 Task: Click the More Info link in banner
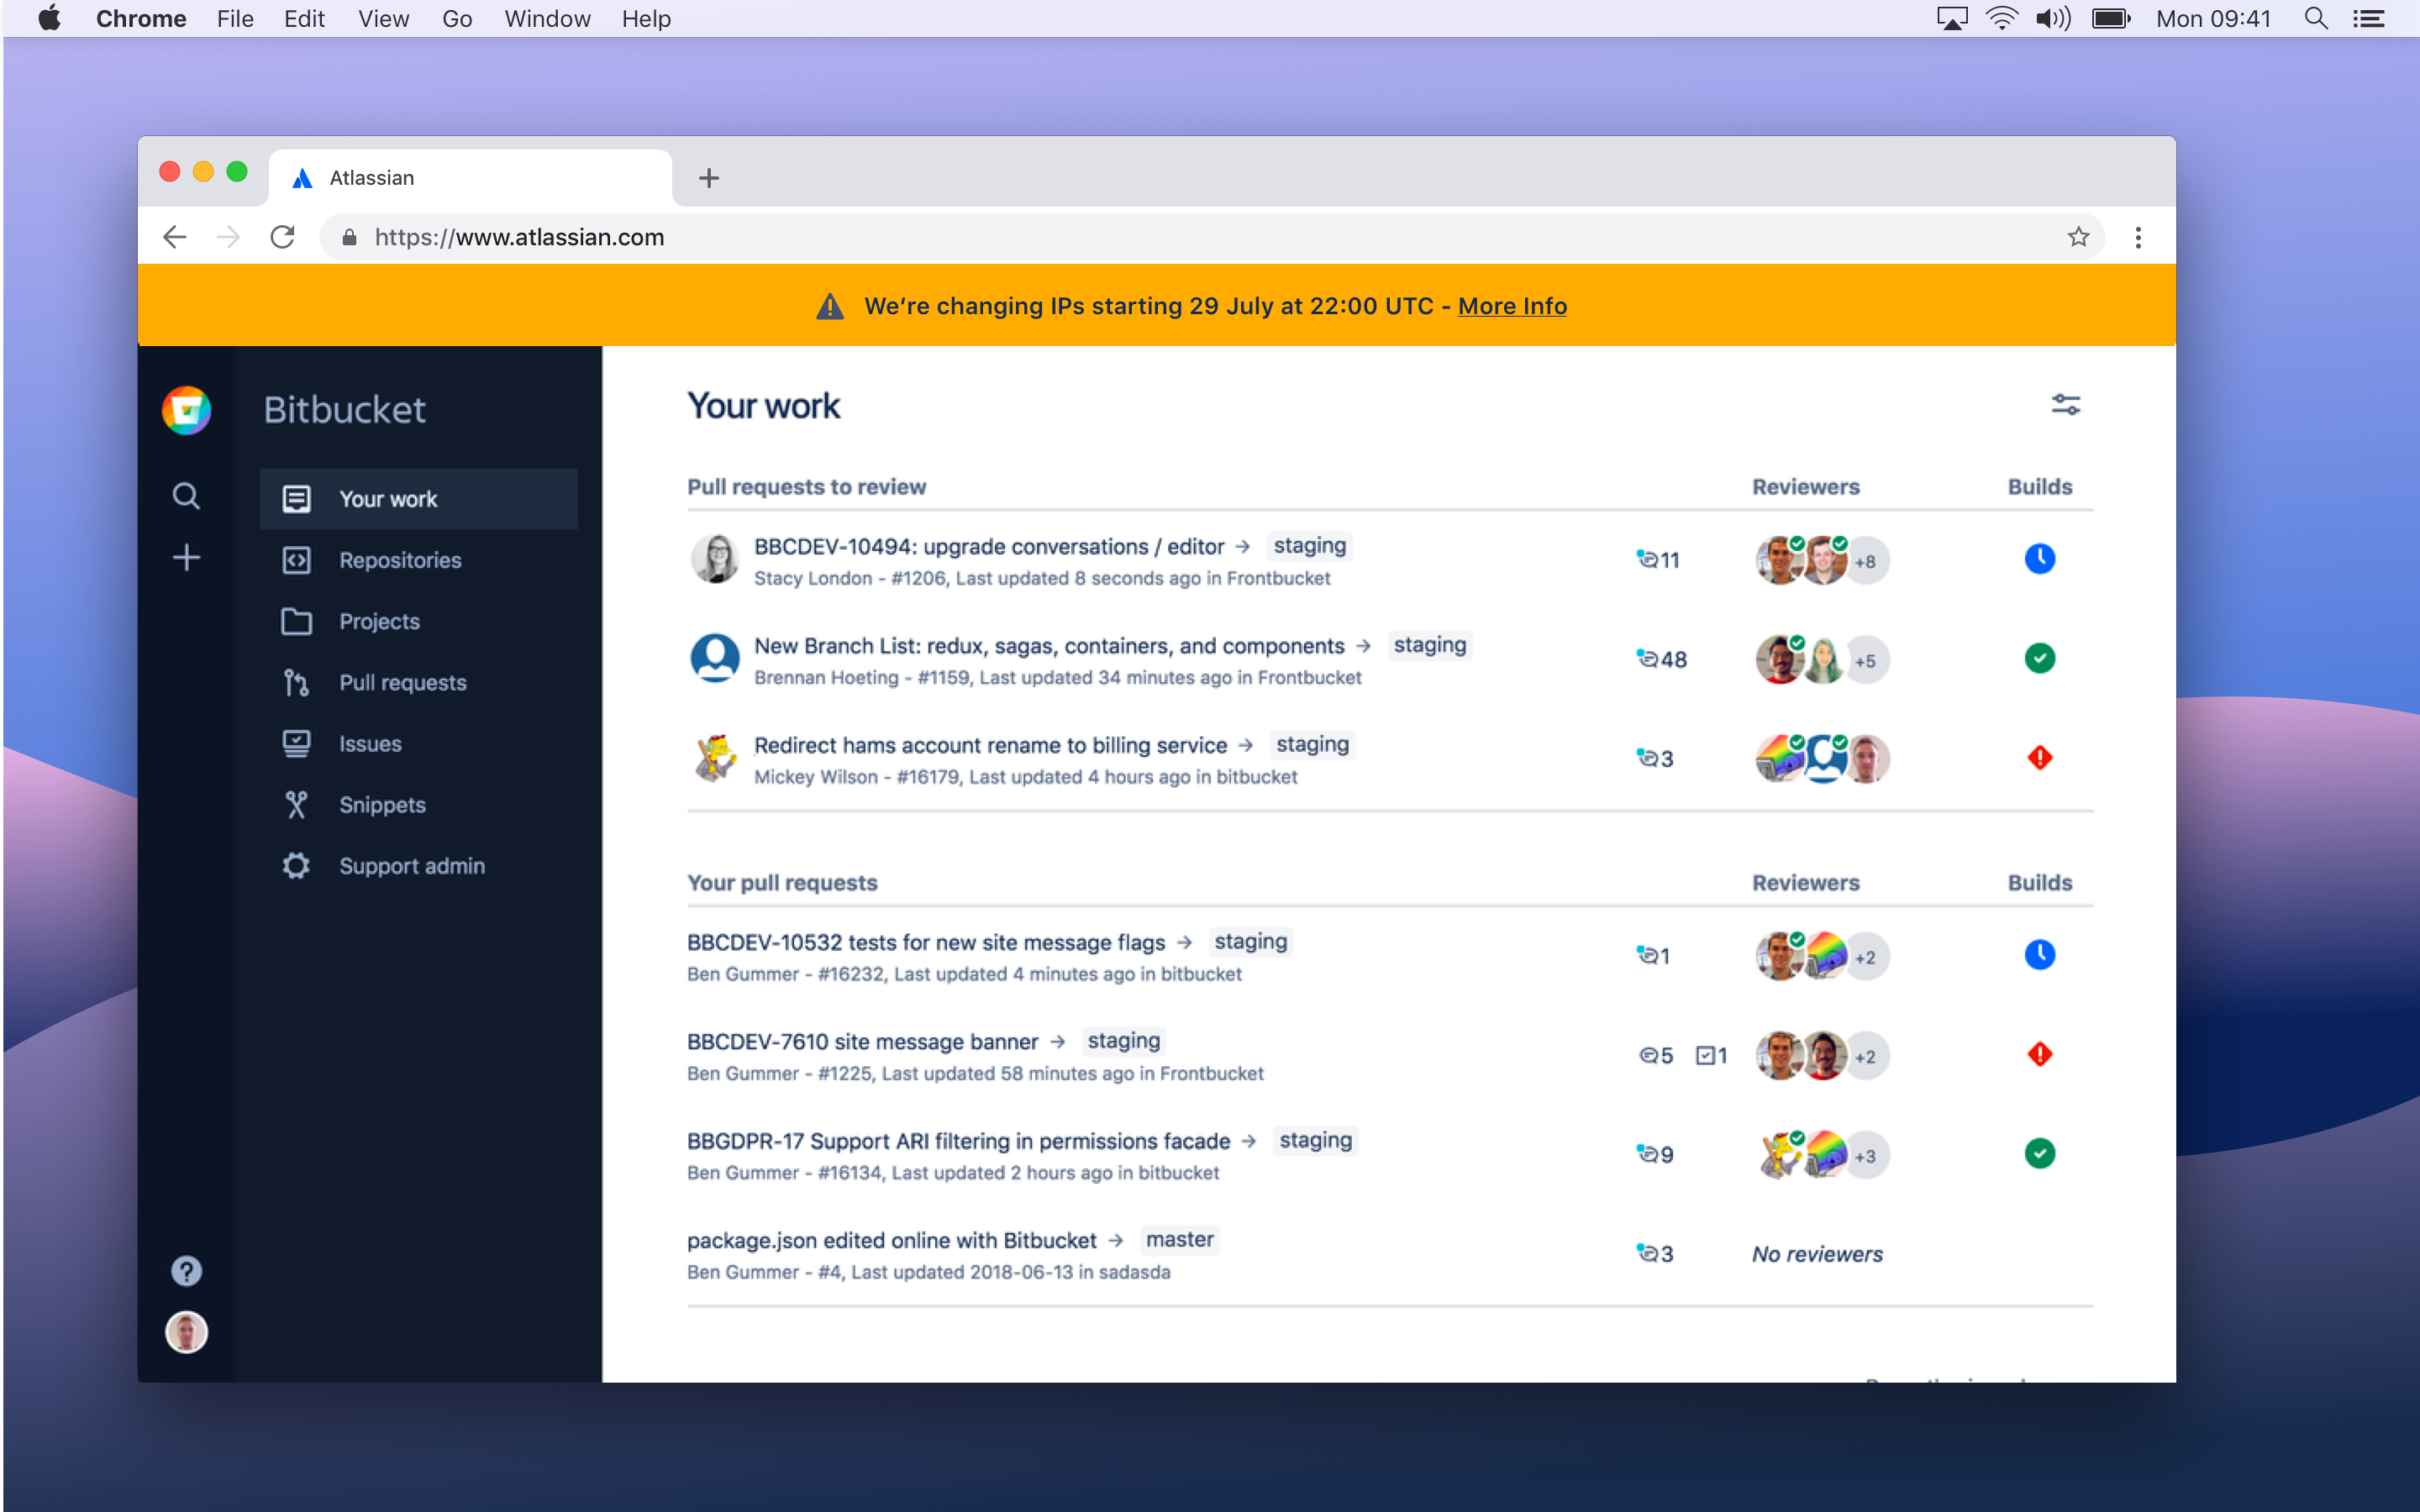click(x=1512, y=306)
